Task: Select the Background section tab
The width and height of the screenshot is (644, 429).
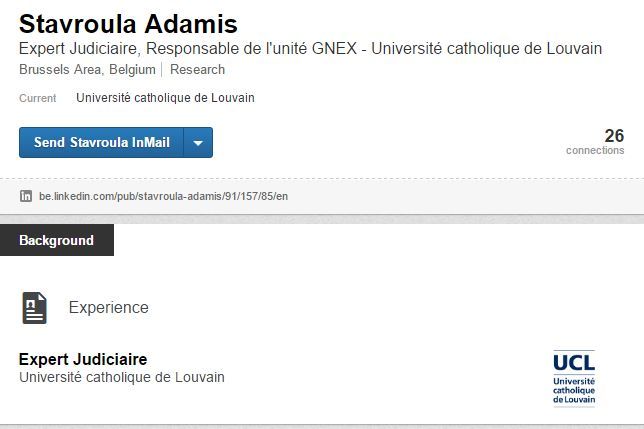Action: tap(57, 240)
